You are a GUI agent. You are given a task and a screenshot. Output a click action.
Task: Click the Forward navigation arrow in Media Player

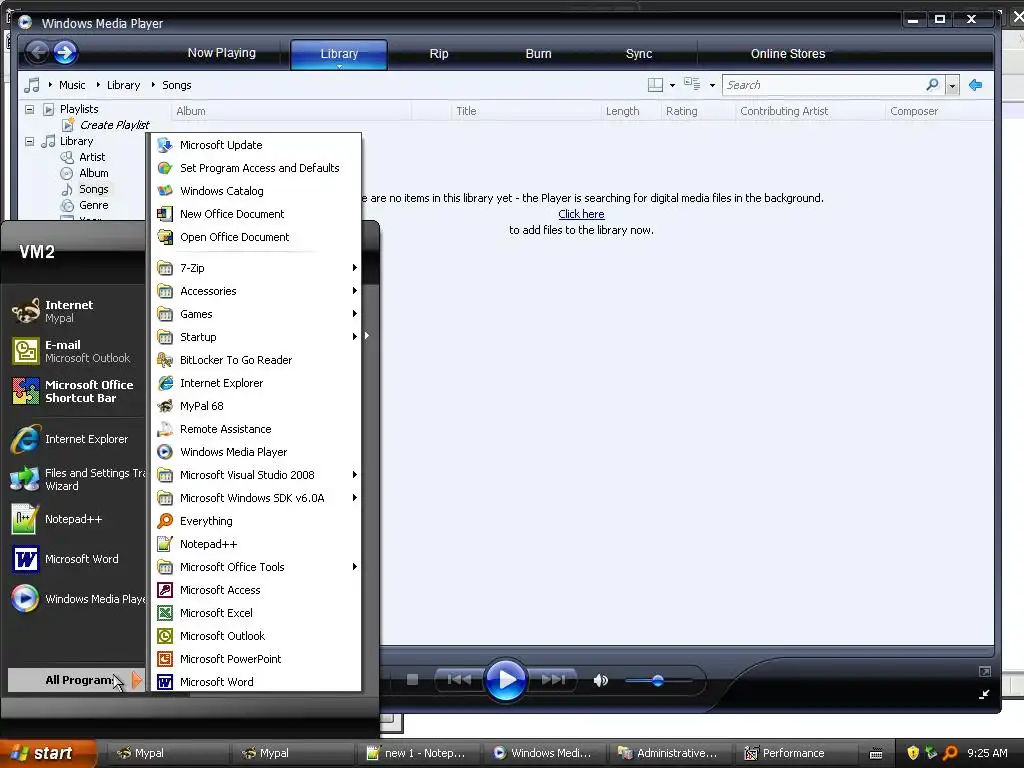(65, 52)
